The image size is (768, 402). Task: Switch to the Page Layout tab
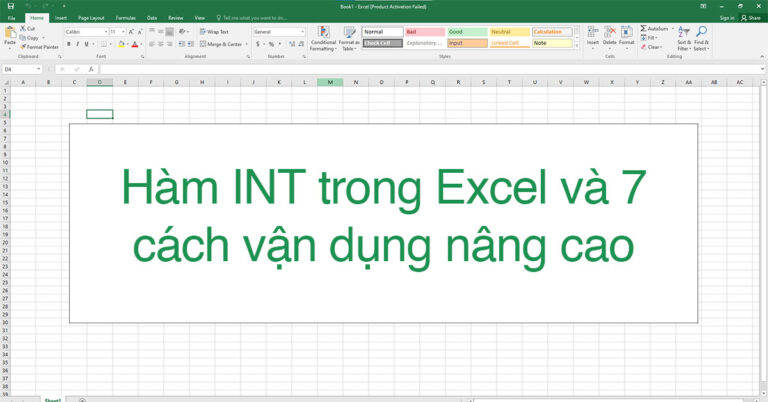coord(91,18)
